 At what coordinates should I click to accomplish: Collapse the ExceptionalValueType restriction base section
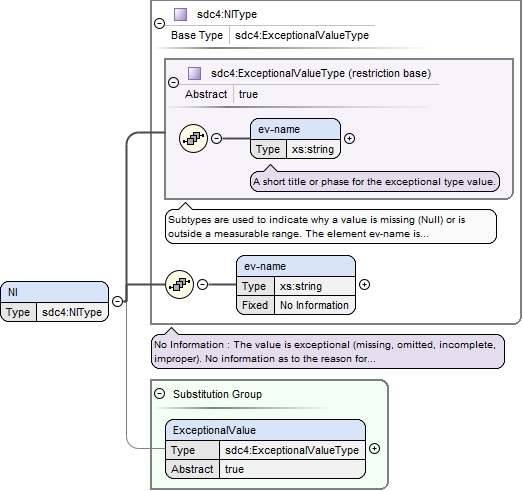point(173,82)
